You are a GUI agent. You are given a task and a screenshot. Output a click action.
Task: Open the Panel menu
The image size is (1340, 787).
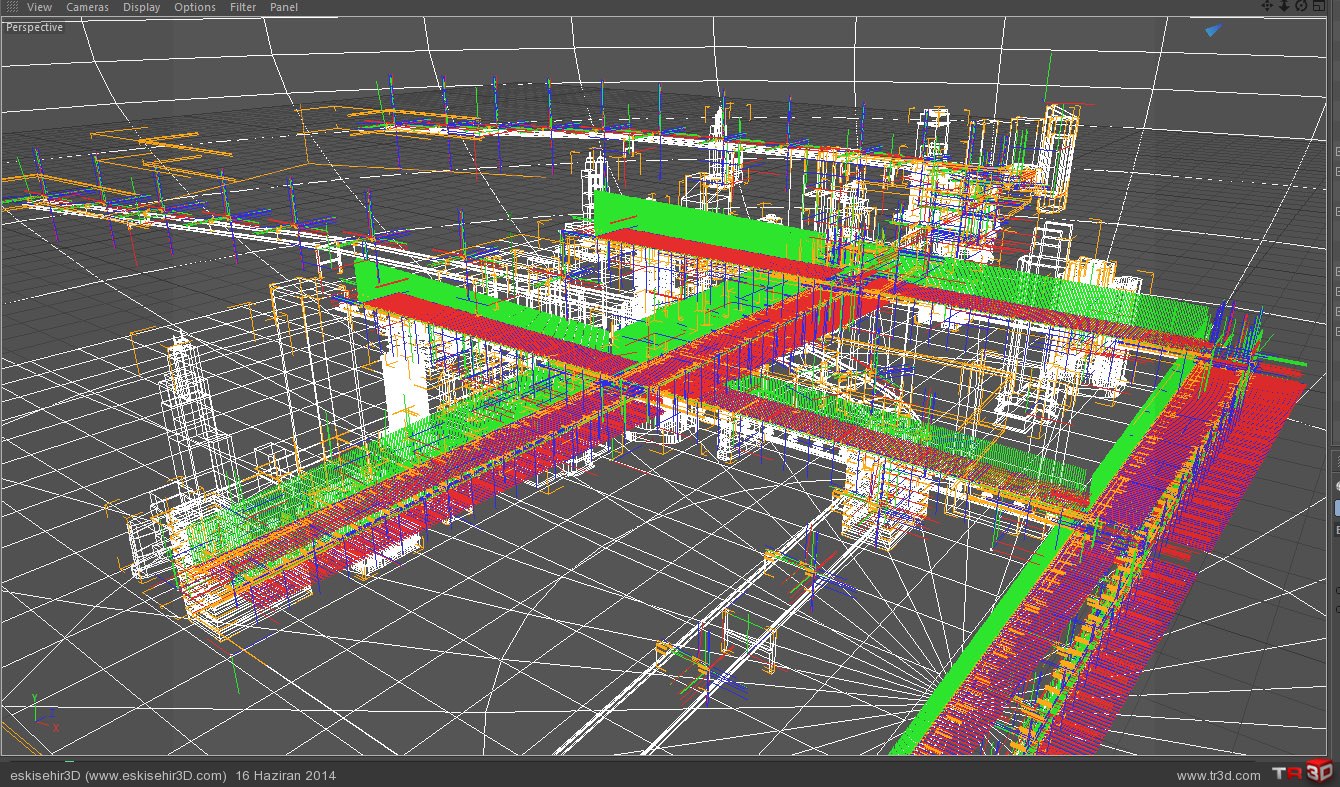click(284, 7)
